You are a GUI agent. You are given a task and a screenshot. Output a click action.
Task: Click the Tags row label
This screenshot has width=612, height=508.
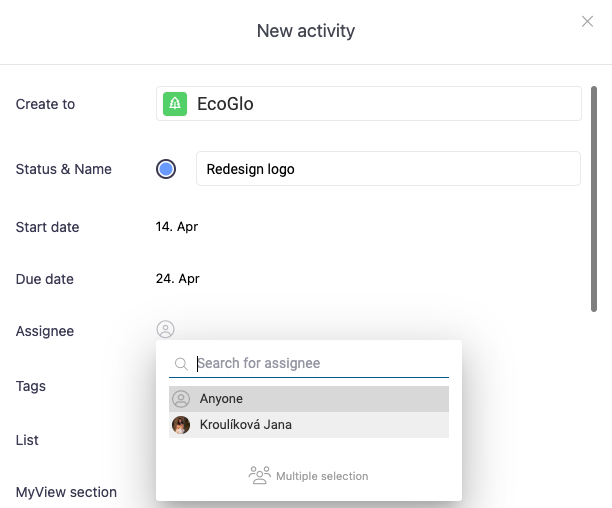[x=31, y=386]
